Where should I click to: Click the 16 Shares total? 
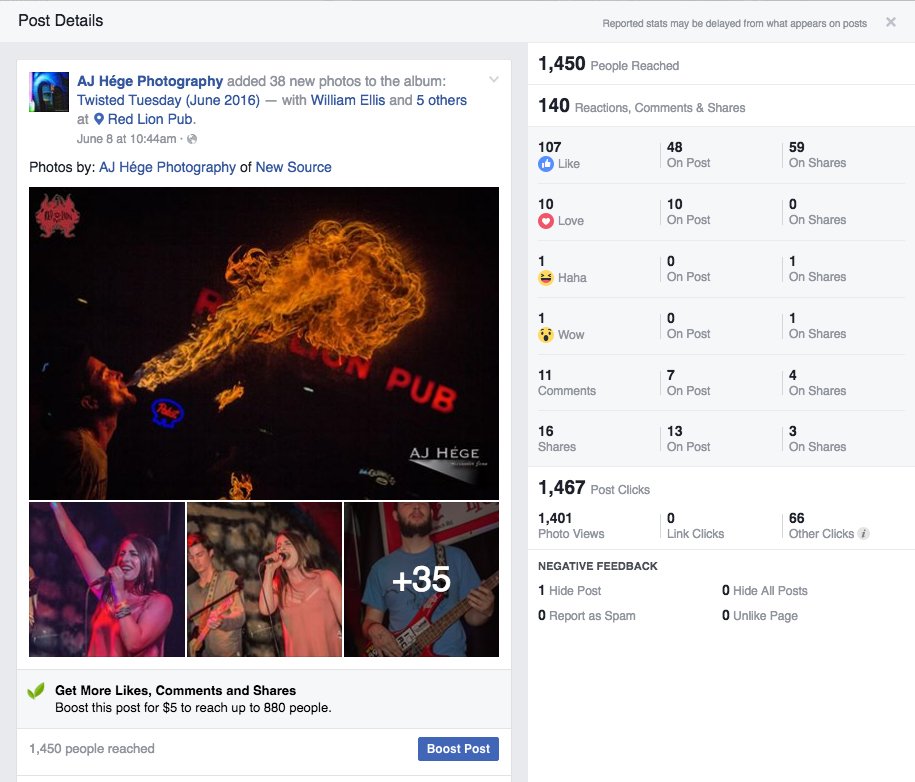point(557,439)
